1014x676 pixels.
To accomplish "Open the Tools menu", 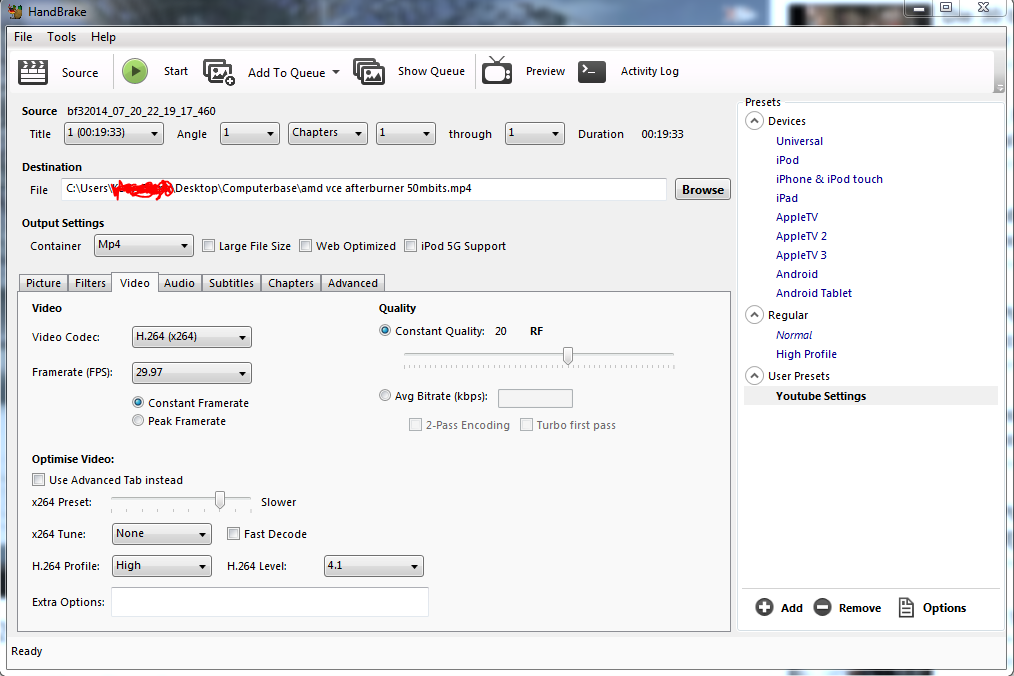I will coord(61,37).
